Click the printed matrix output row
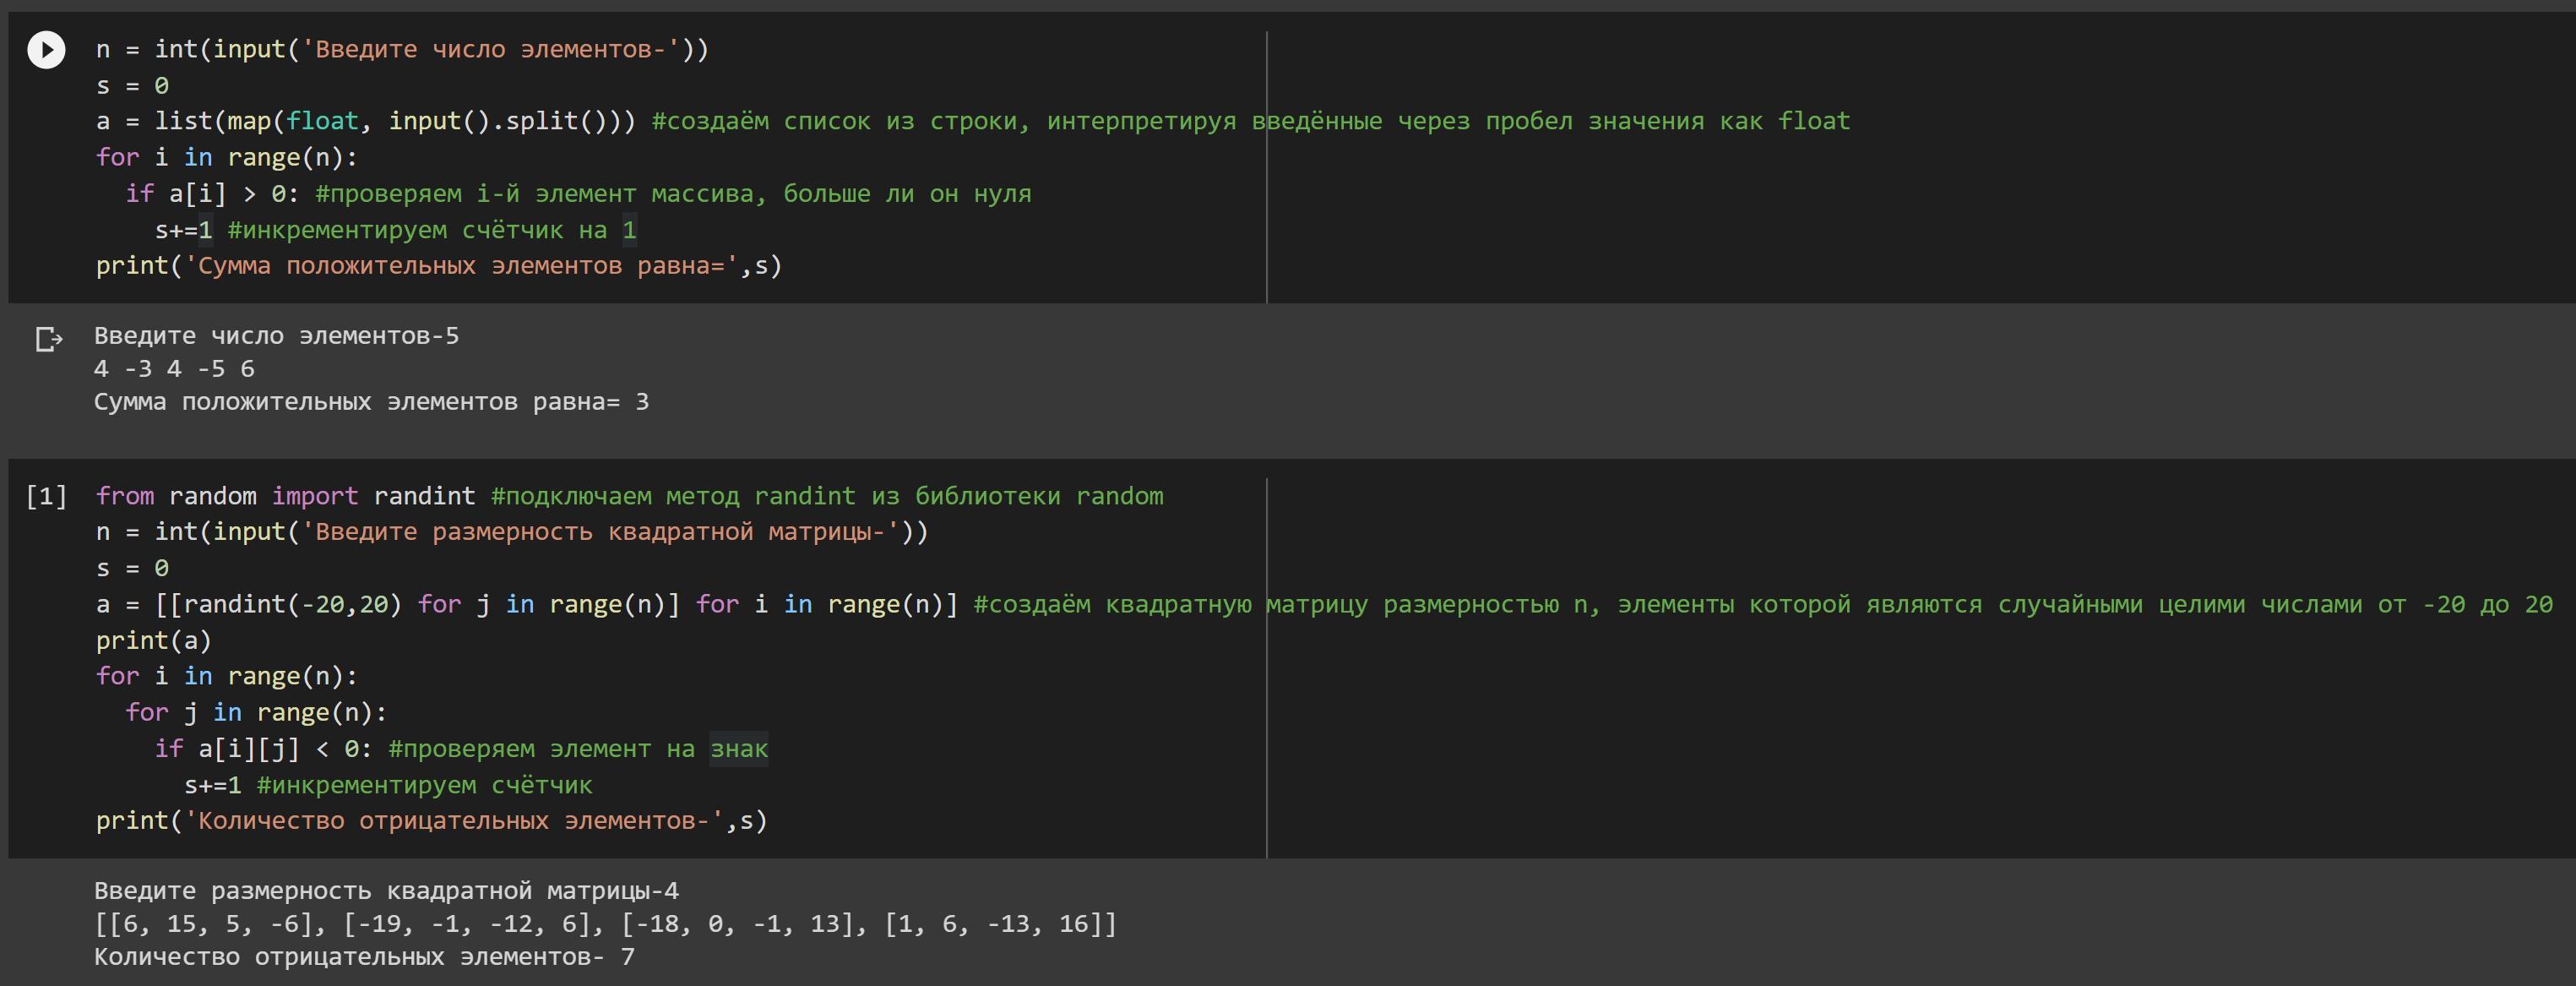Viewport: 2576px width, 986px height. point(605,924)
